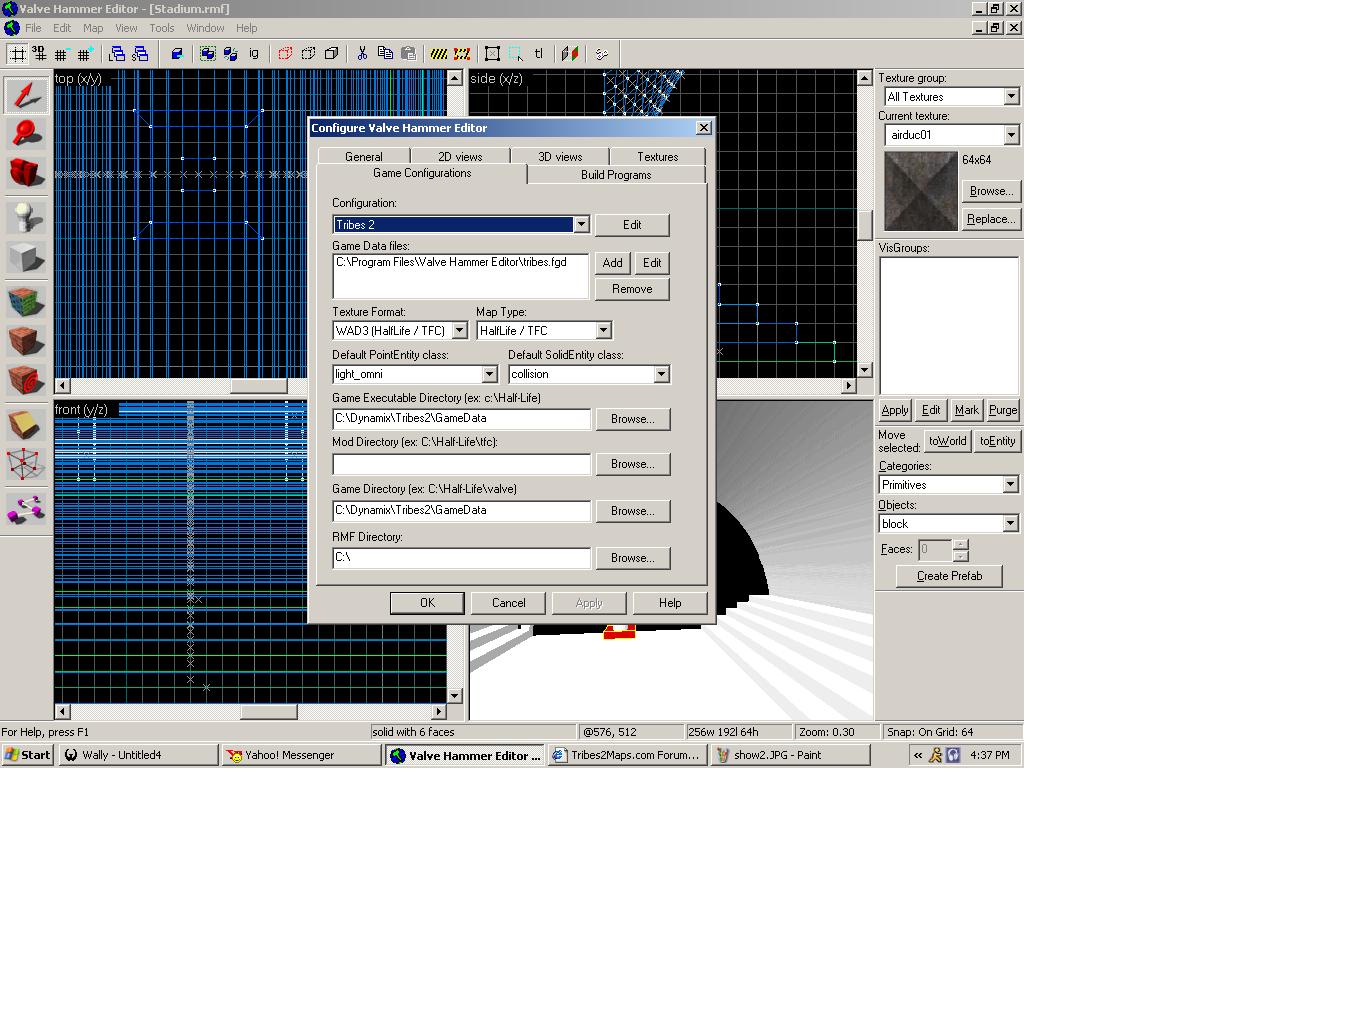Click the edit cordon bounds icon

pos(462,54)
